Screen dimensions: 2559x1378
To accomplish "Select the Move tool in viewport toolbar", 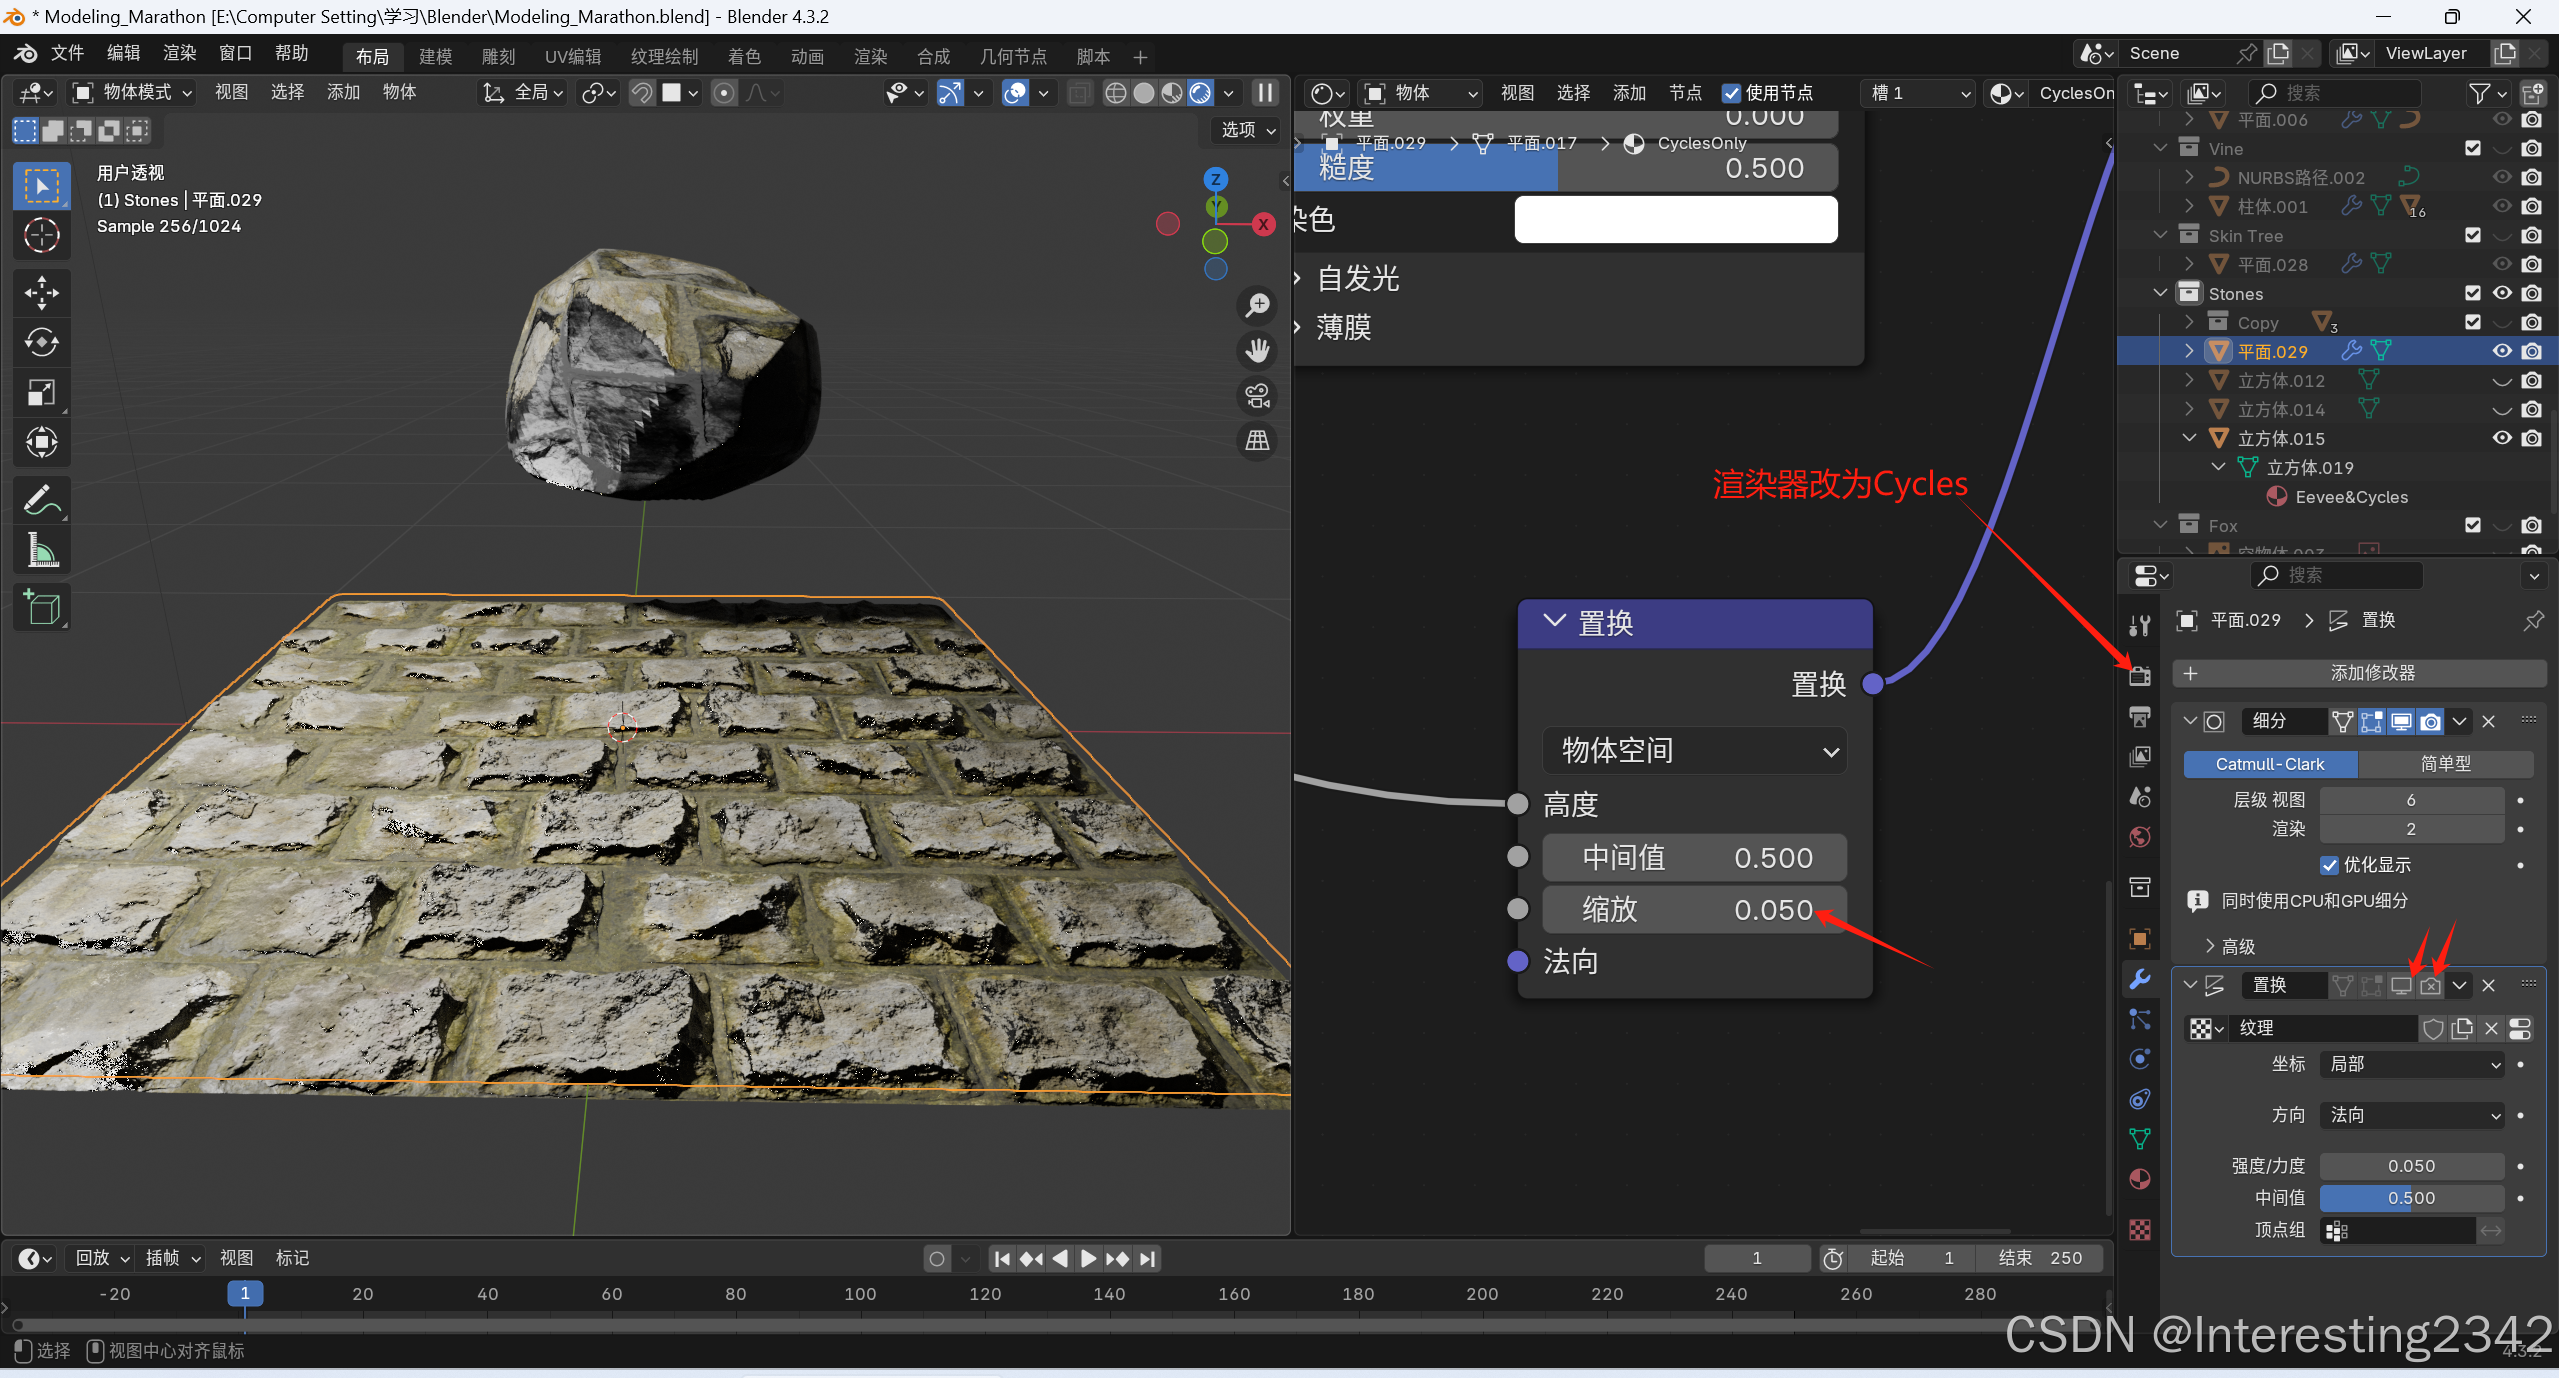I will pyautogui.click(x=41, y=292).
